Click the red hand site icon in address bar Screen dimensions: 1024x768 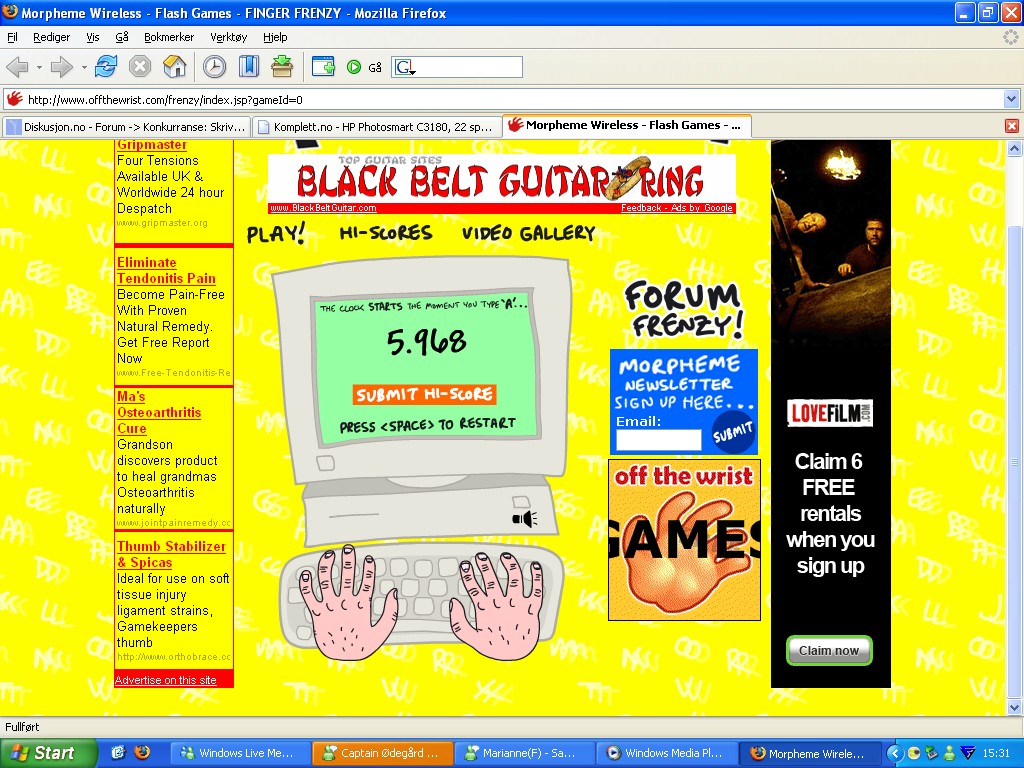14,100
